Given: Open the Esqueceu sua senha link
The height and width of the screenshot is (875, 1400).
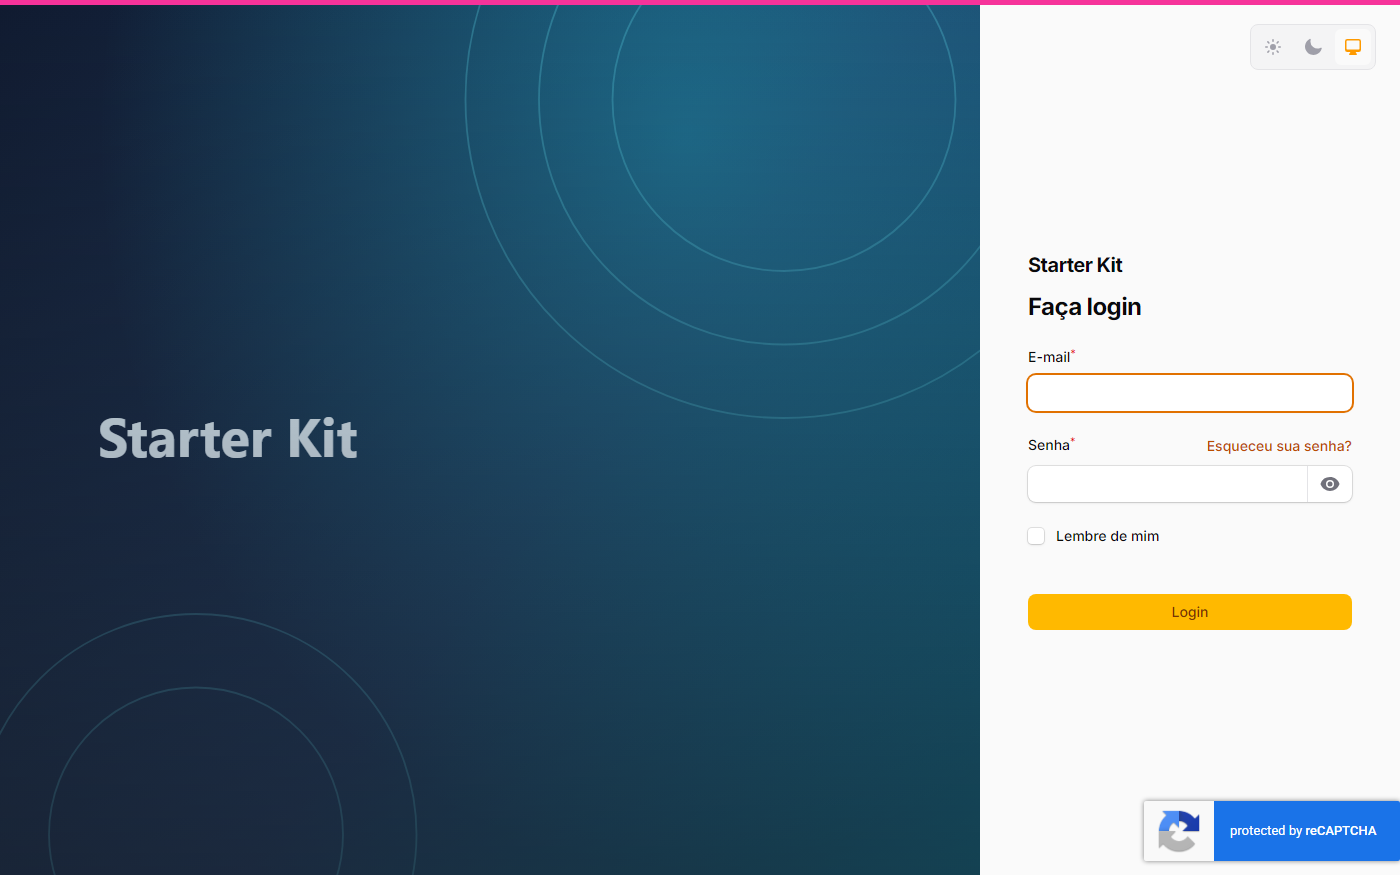Looking at the screenshot, I should (1279, 446).
